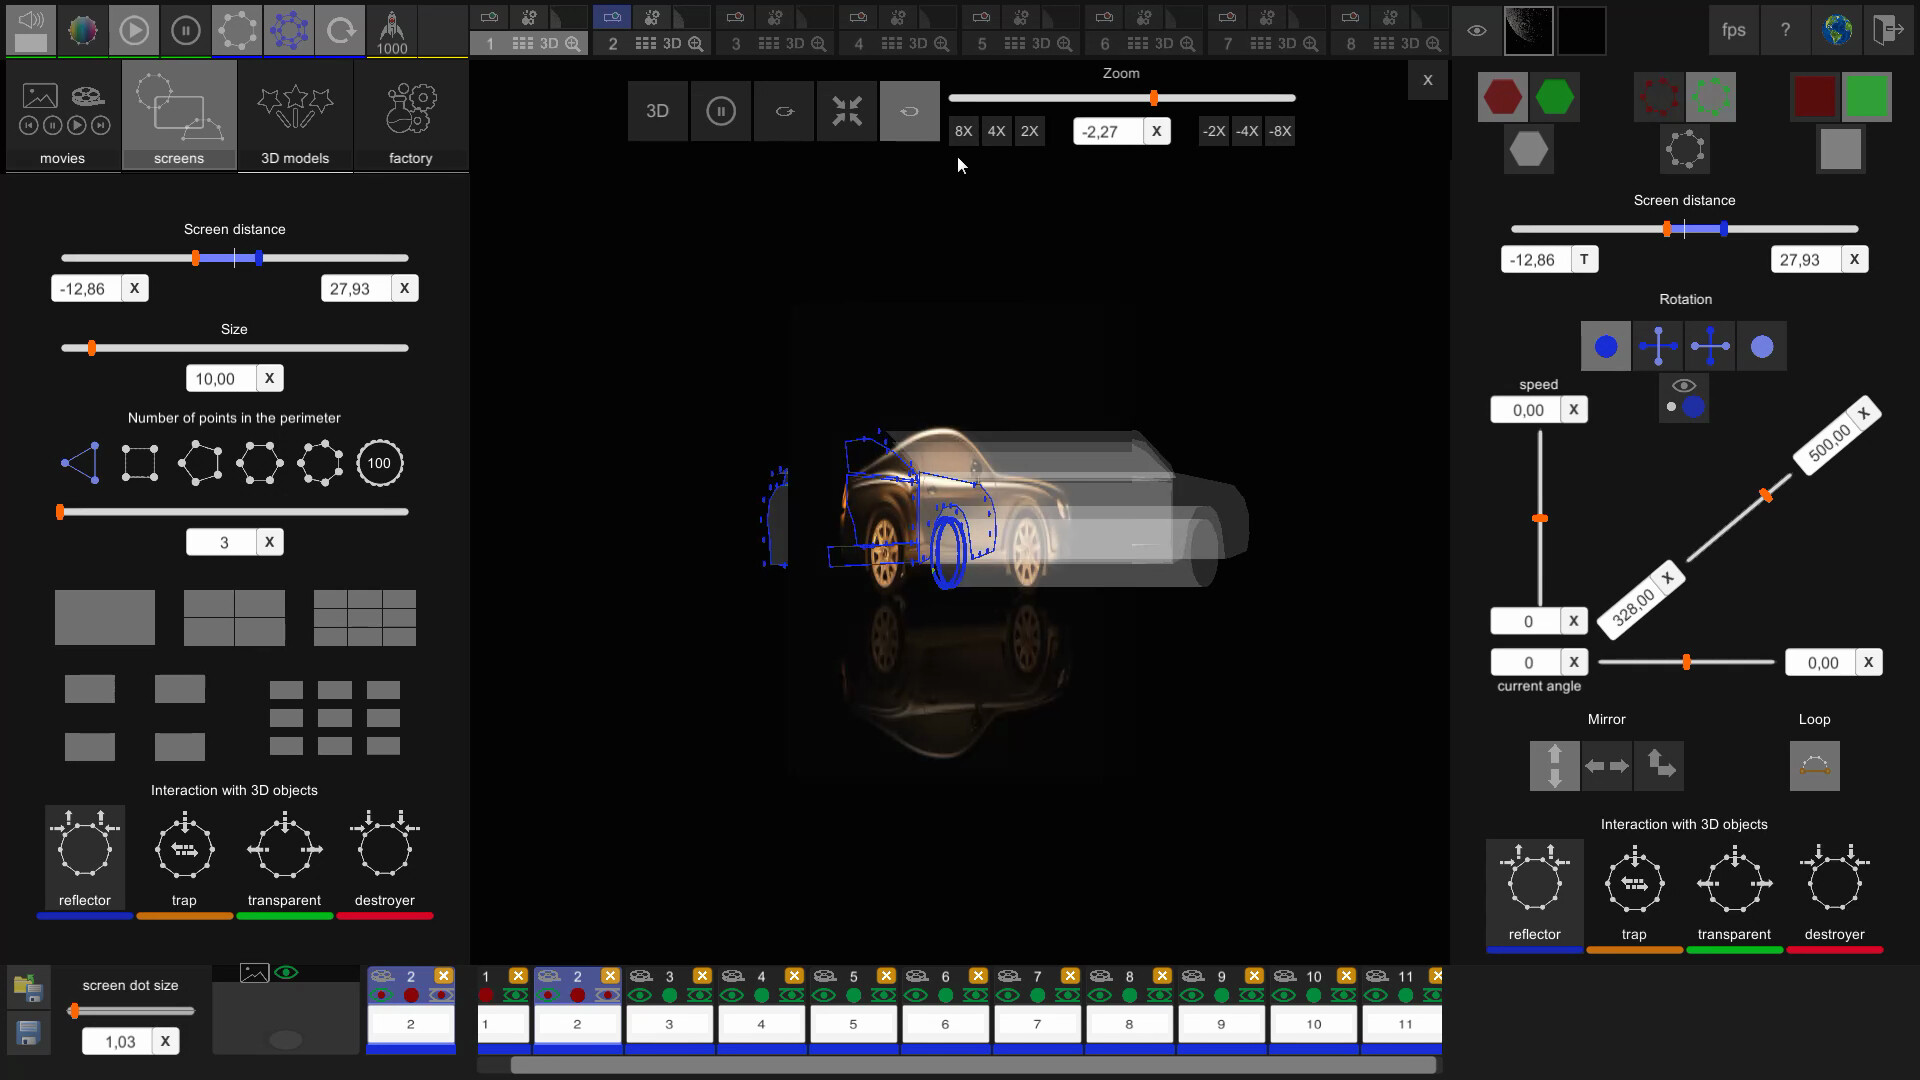The width and height of the screenshot is (1920, 1080).
Task: Choose the reflector interaction mode
Action: point(84,852)
